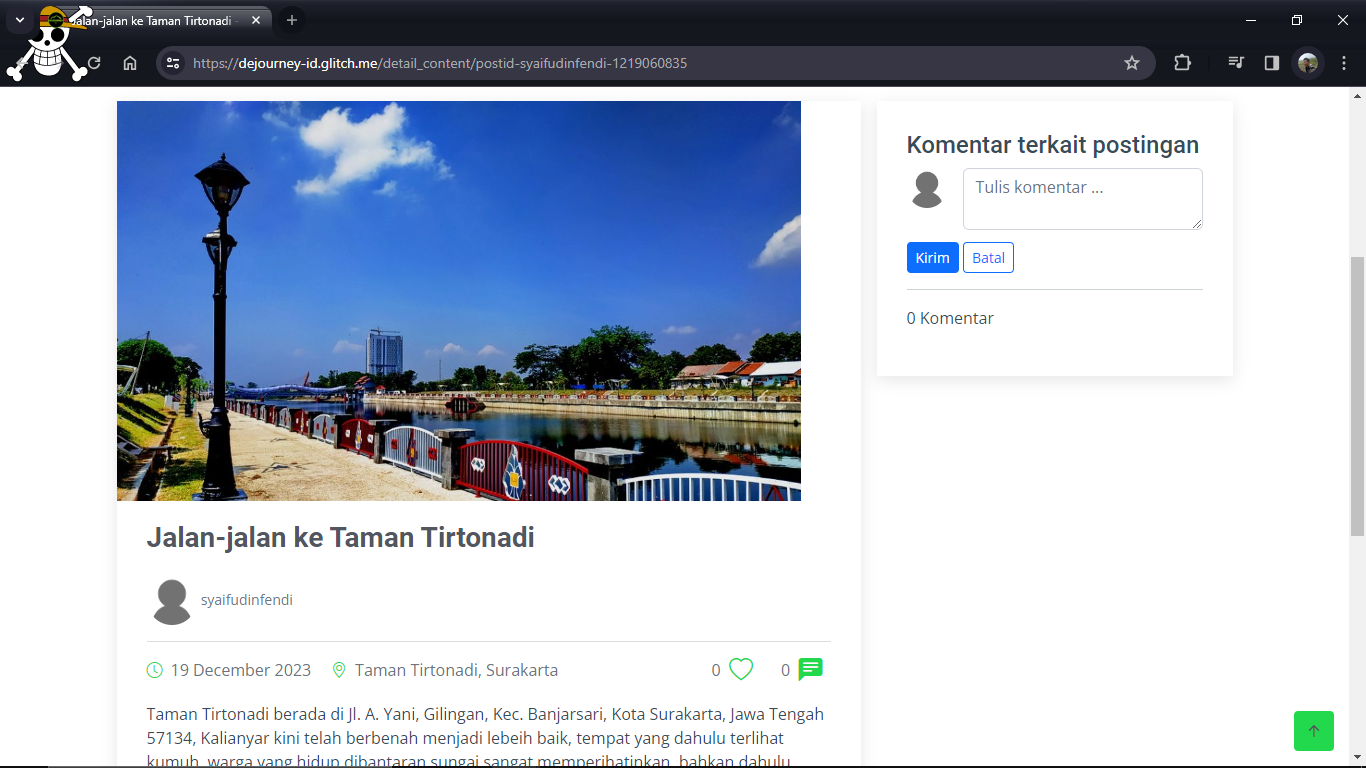The height and width of the screenshot is (768, 1366).
Task: Open the Chrome profile avatar
Action: point(1308,63)
